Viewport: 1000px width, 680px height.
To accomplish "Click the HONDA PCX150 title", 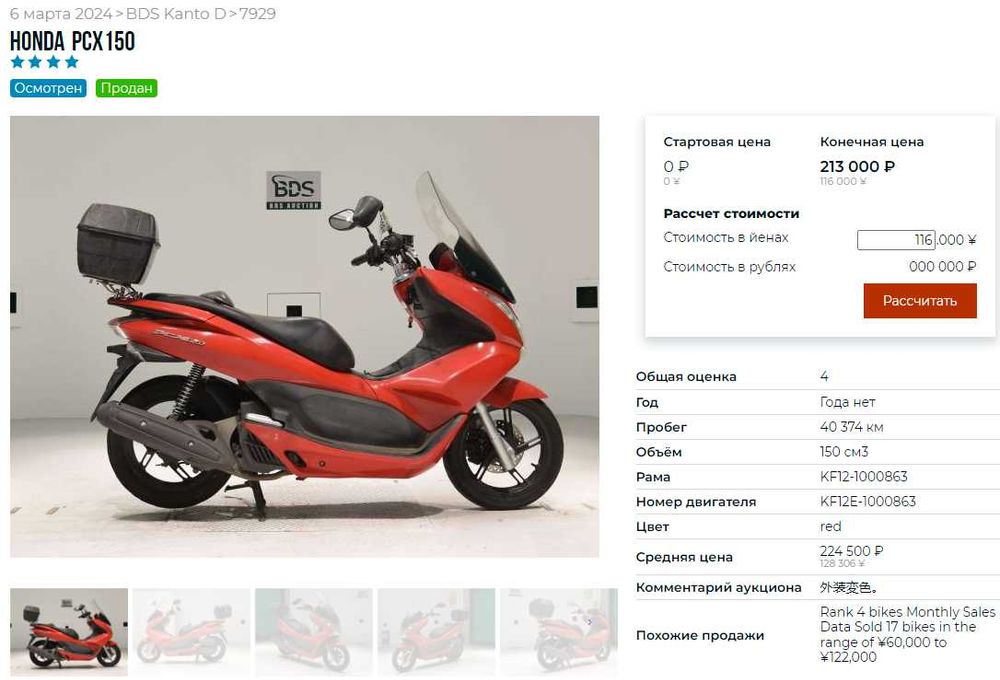I will [72, 41].
